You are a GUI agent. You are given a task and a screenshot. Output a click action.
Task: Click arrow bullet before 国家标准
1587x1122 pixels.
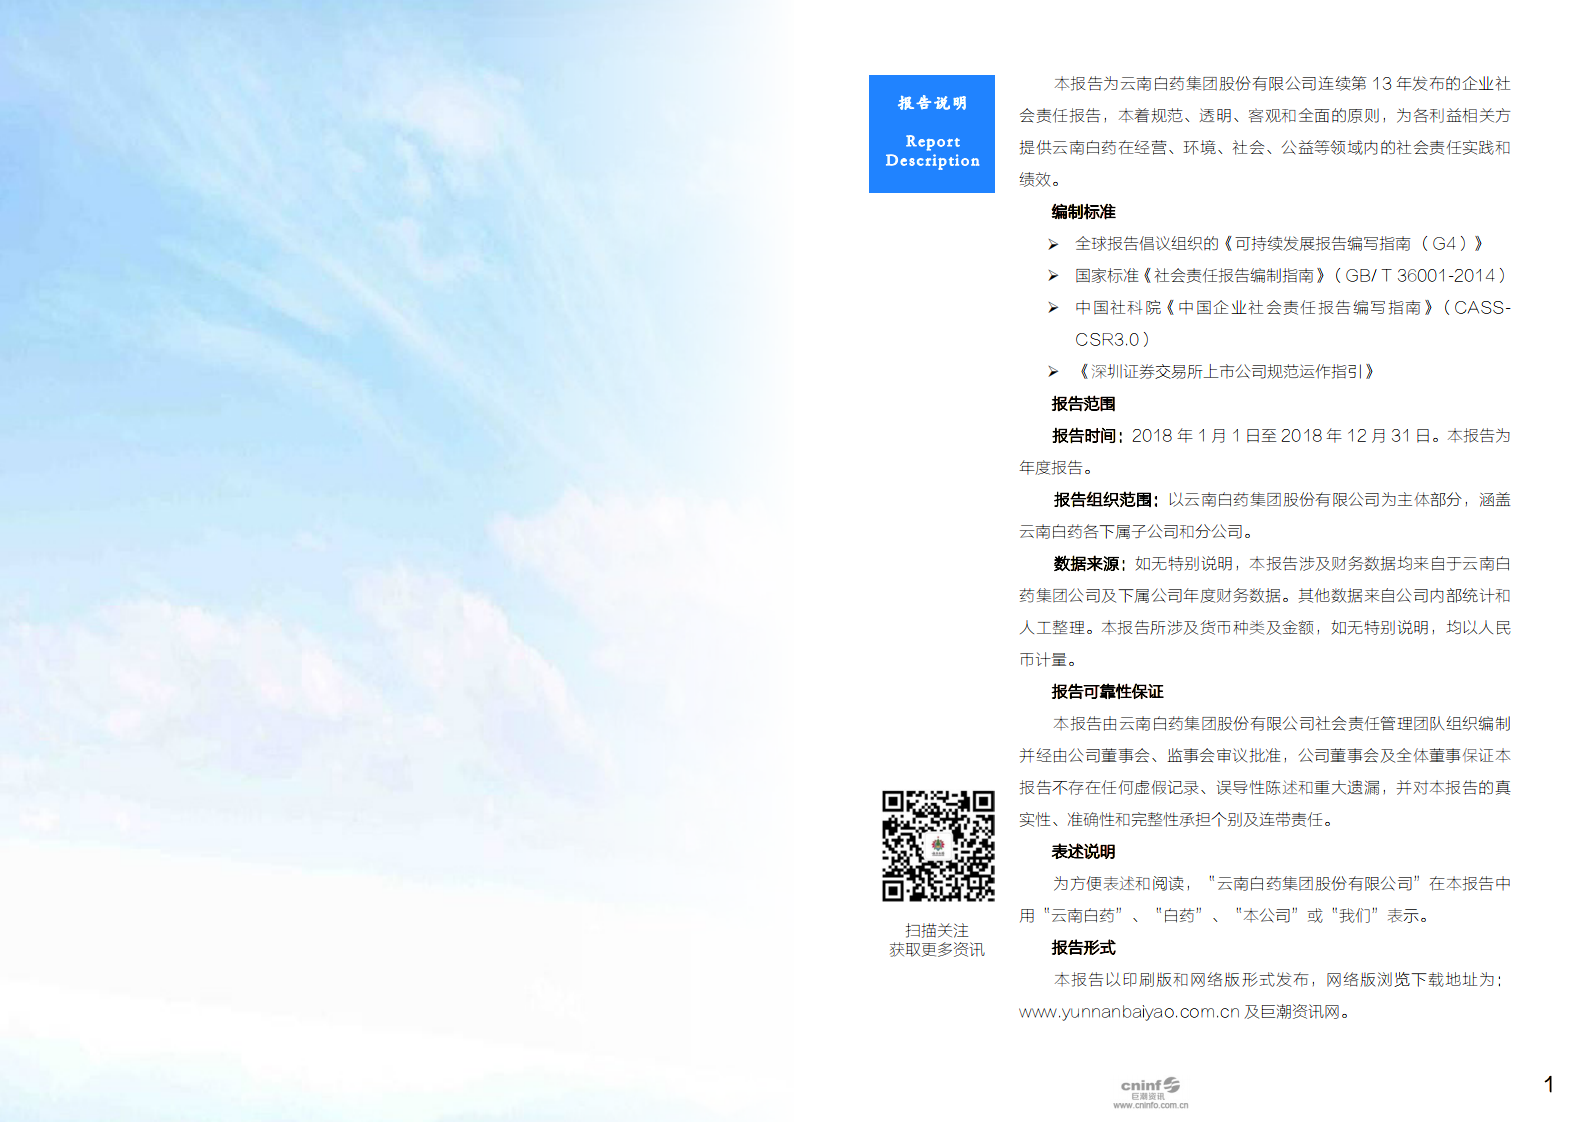[x=1053, y=276]
